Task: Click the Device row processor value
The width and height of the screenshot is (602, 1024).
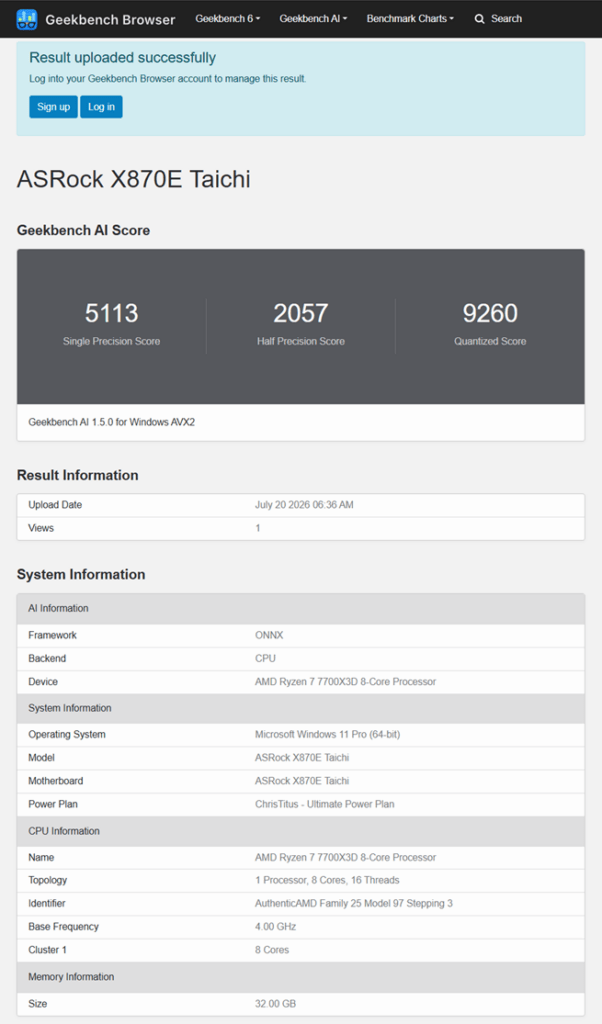Action: point(345,681)
